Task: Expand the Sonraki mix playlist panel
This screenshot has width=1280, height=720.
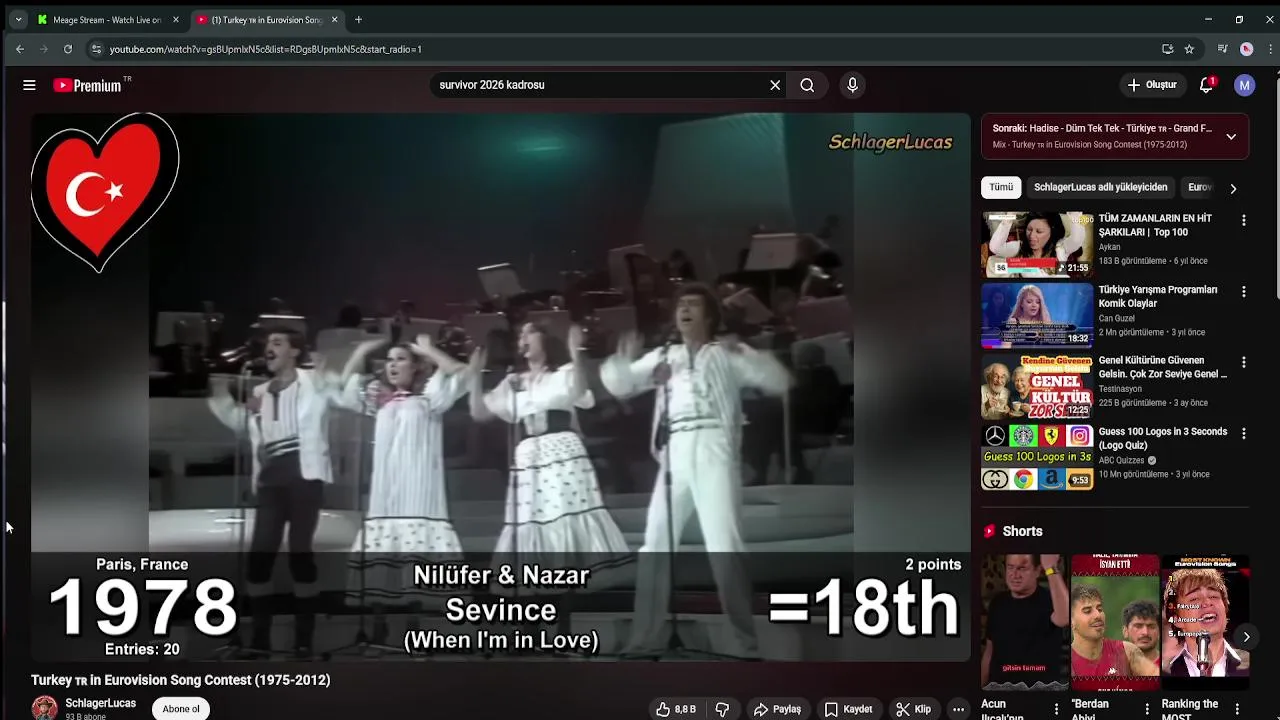Action: pyautogui.click(x=1231, y=136)
